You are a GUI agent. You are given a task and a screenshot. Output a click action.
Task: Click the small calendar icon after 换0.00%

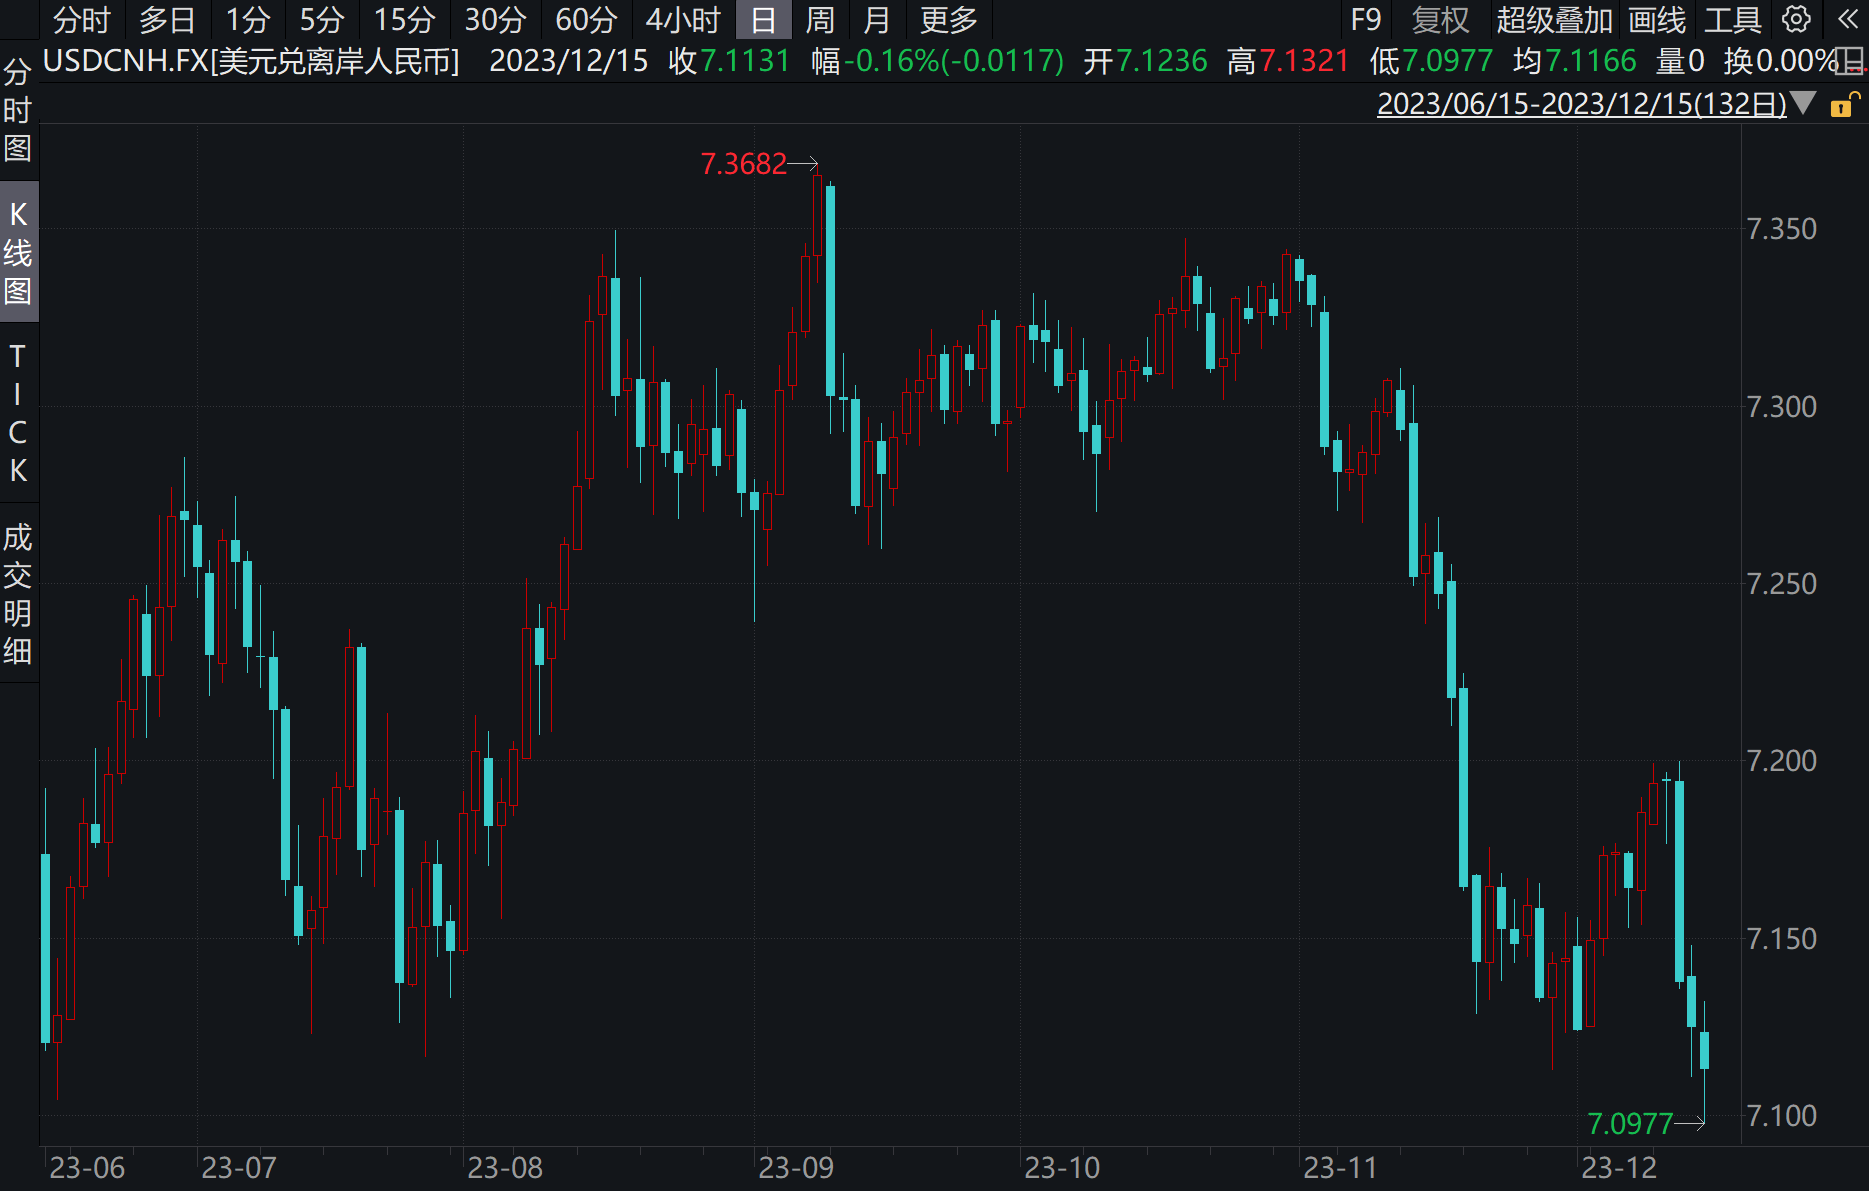tap(1851, 61)
